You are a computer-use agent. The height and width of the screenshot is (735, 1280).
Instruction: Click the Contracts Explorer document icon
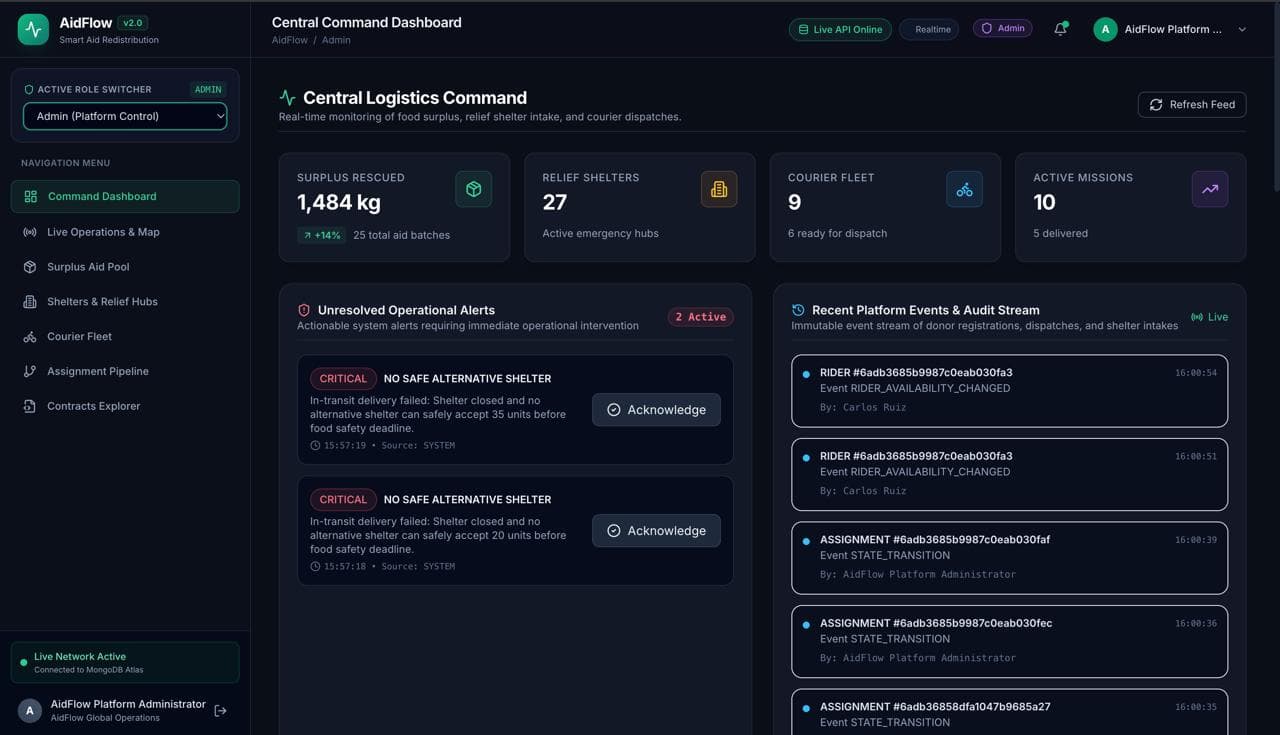(x=30, y=406)
